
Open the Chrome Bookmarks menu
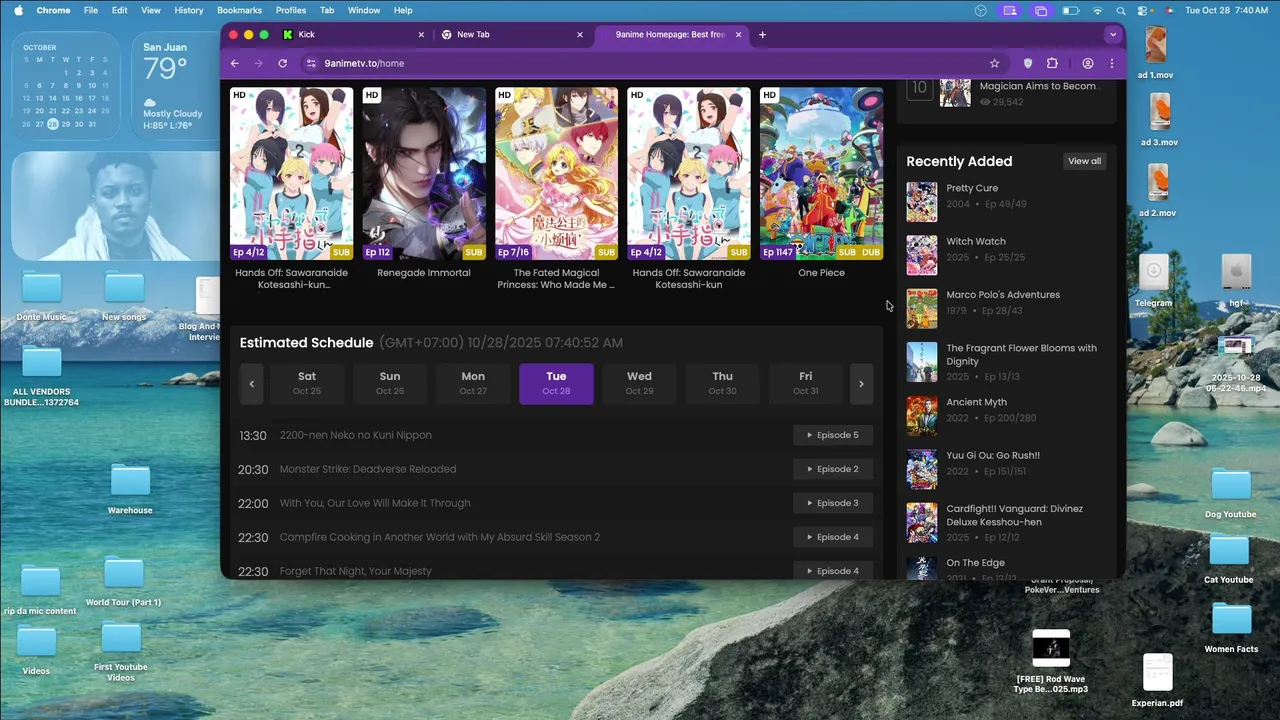(239, 10)
